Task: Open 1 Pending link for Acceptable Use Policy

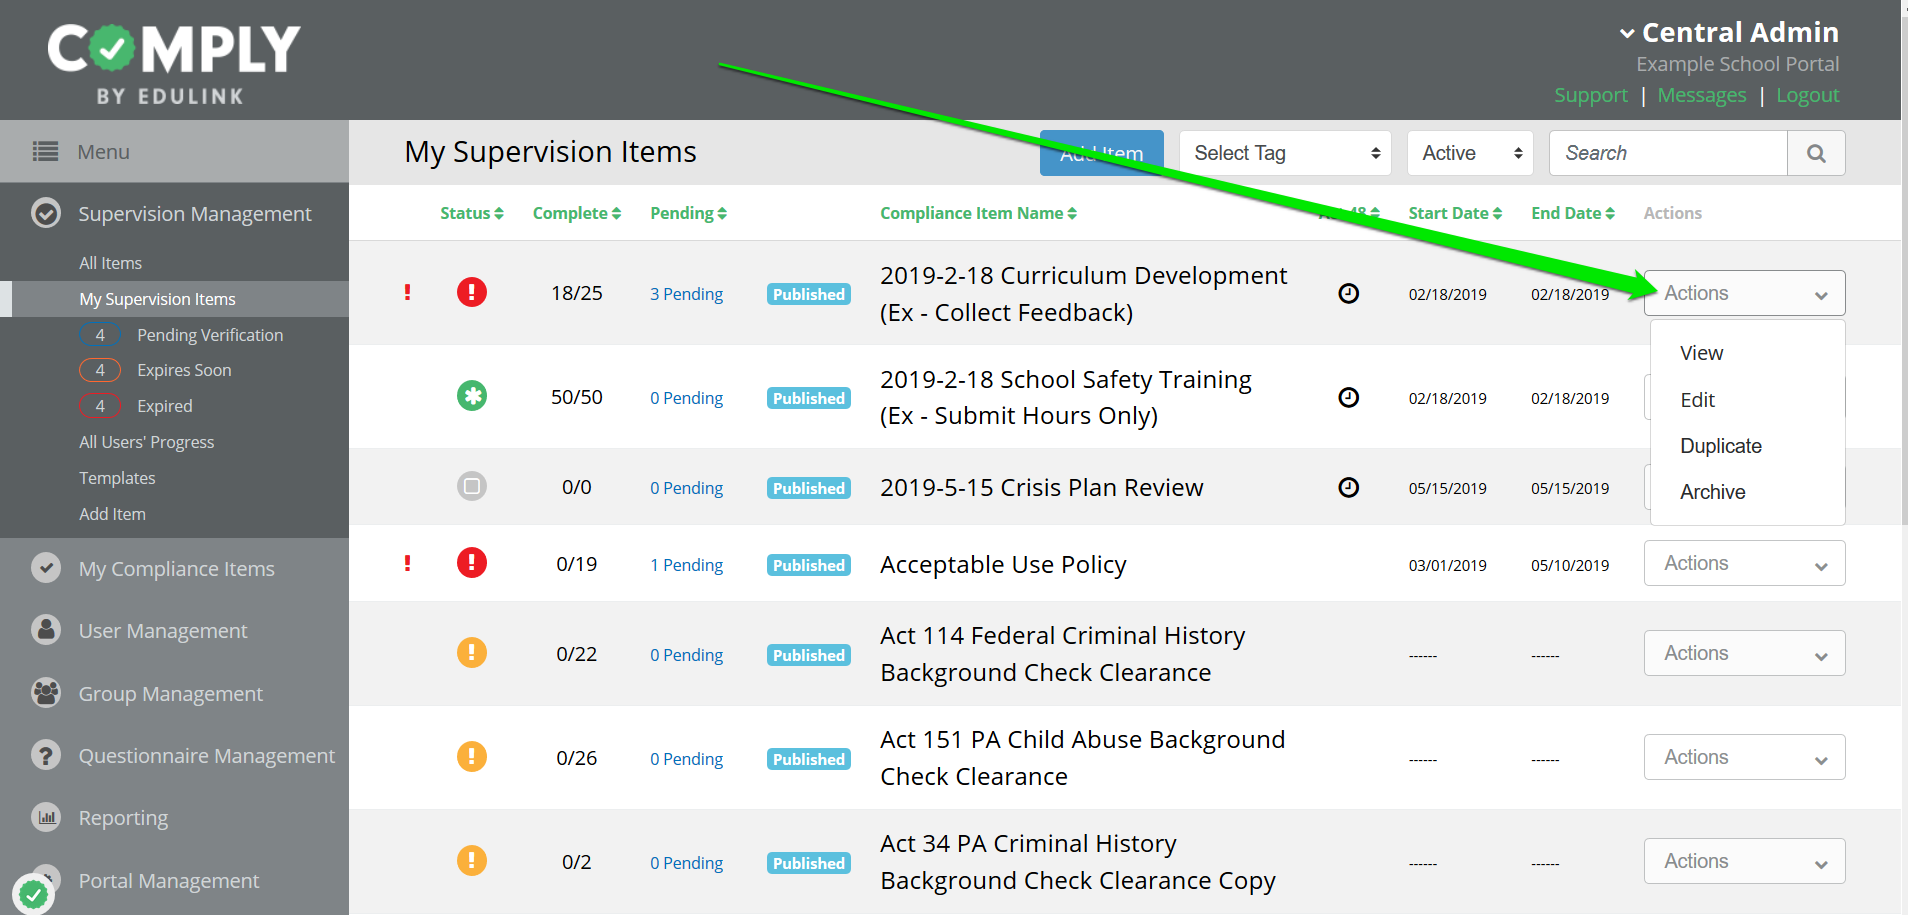Action: (x=686, y=565)
